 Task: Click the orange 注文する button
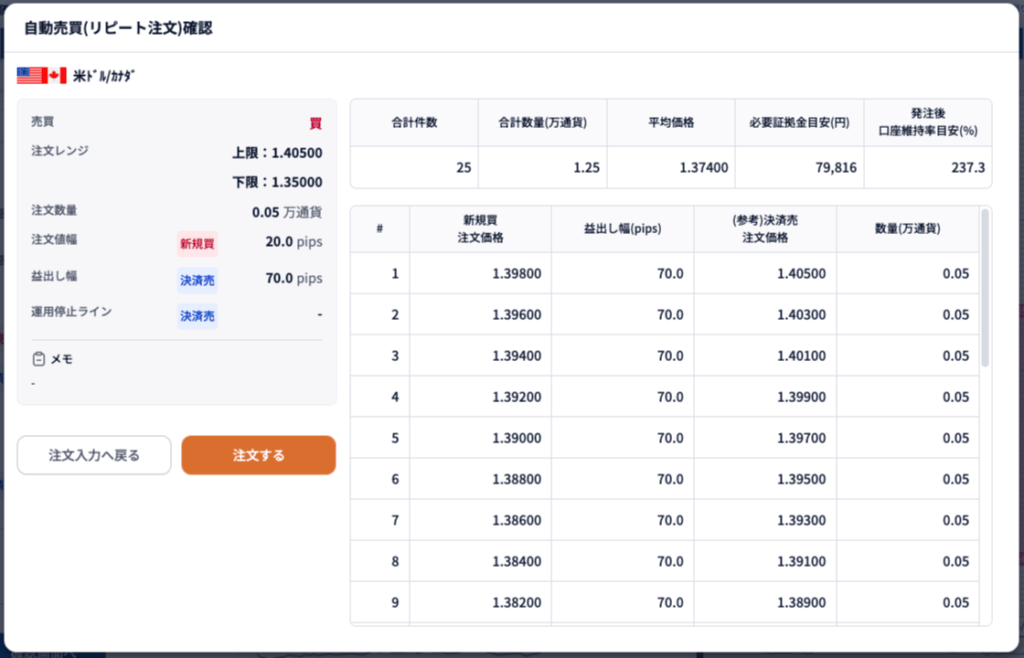pos(258,455)
